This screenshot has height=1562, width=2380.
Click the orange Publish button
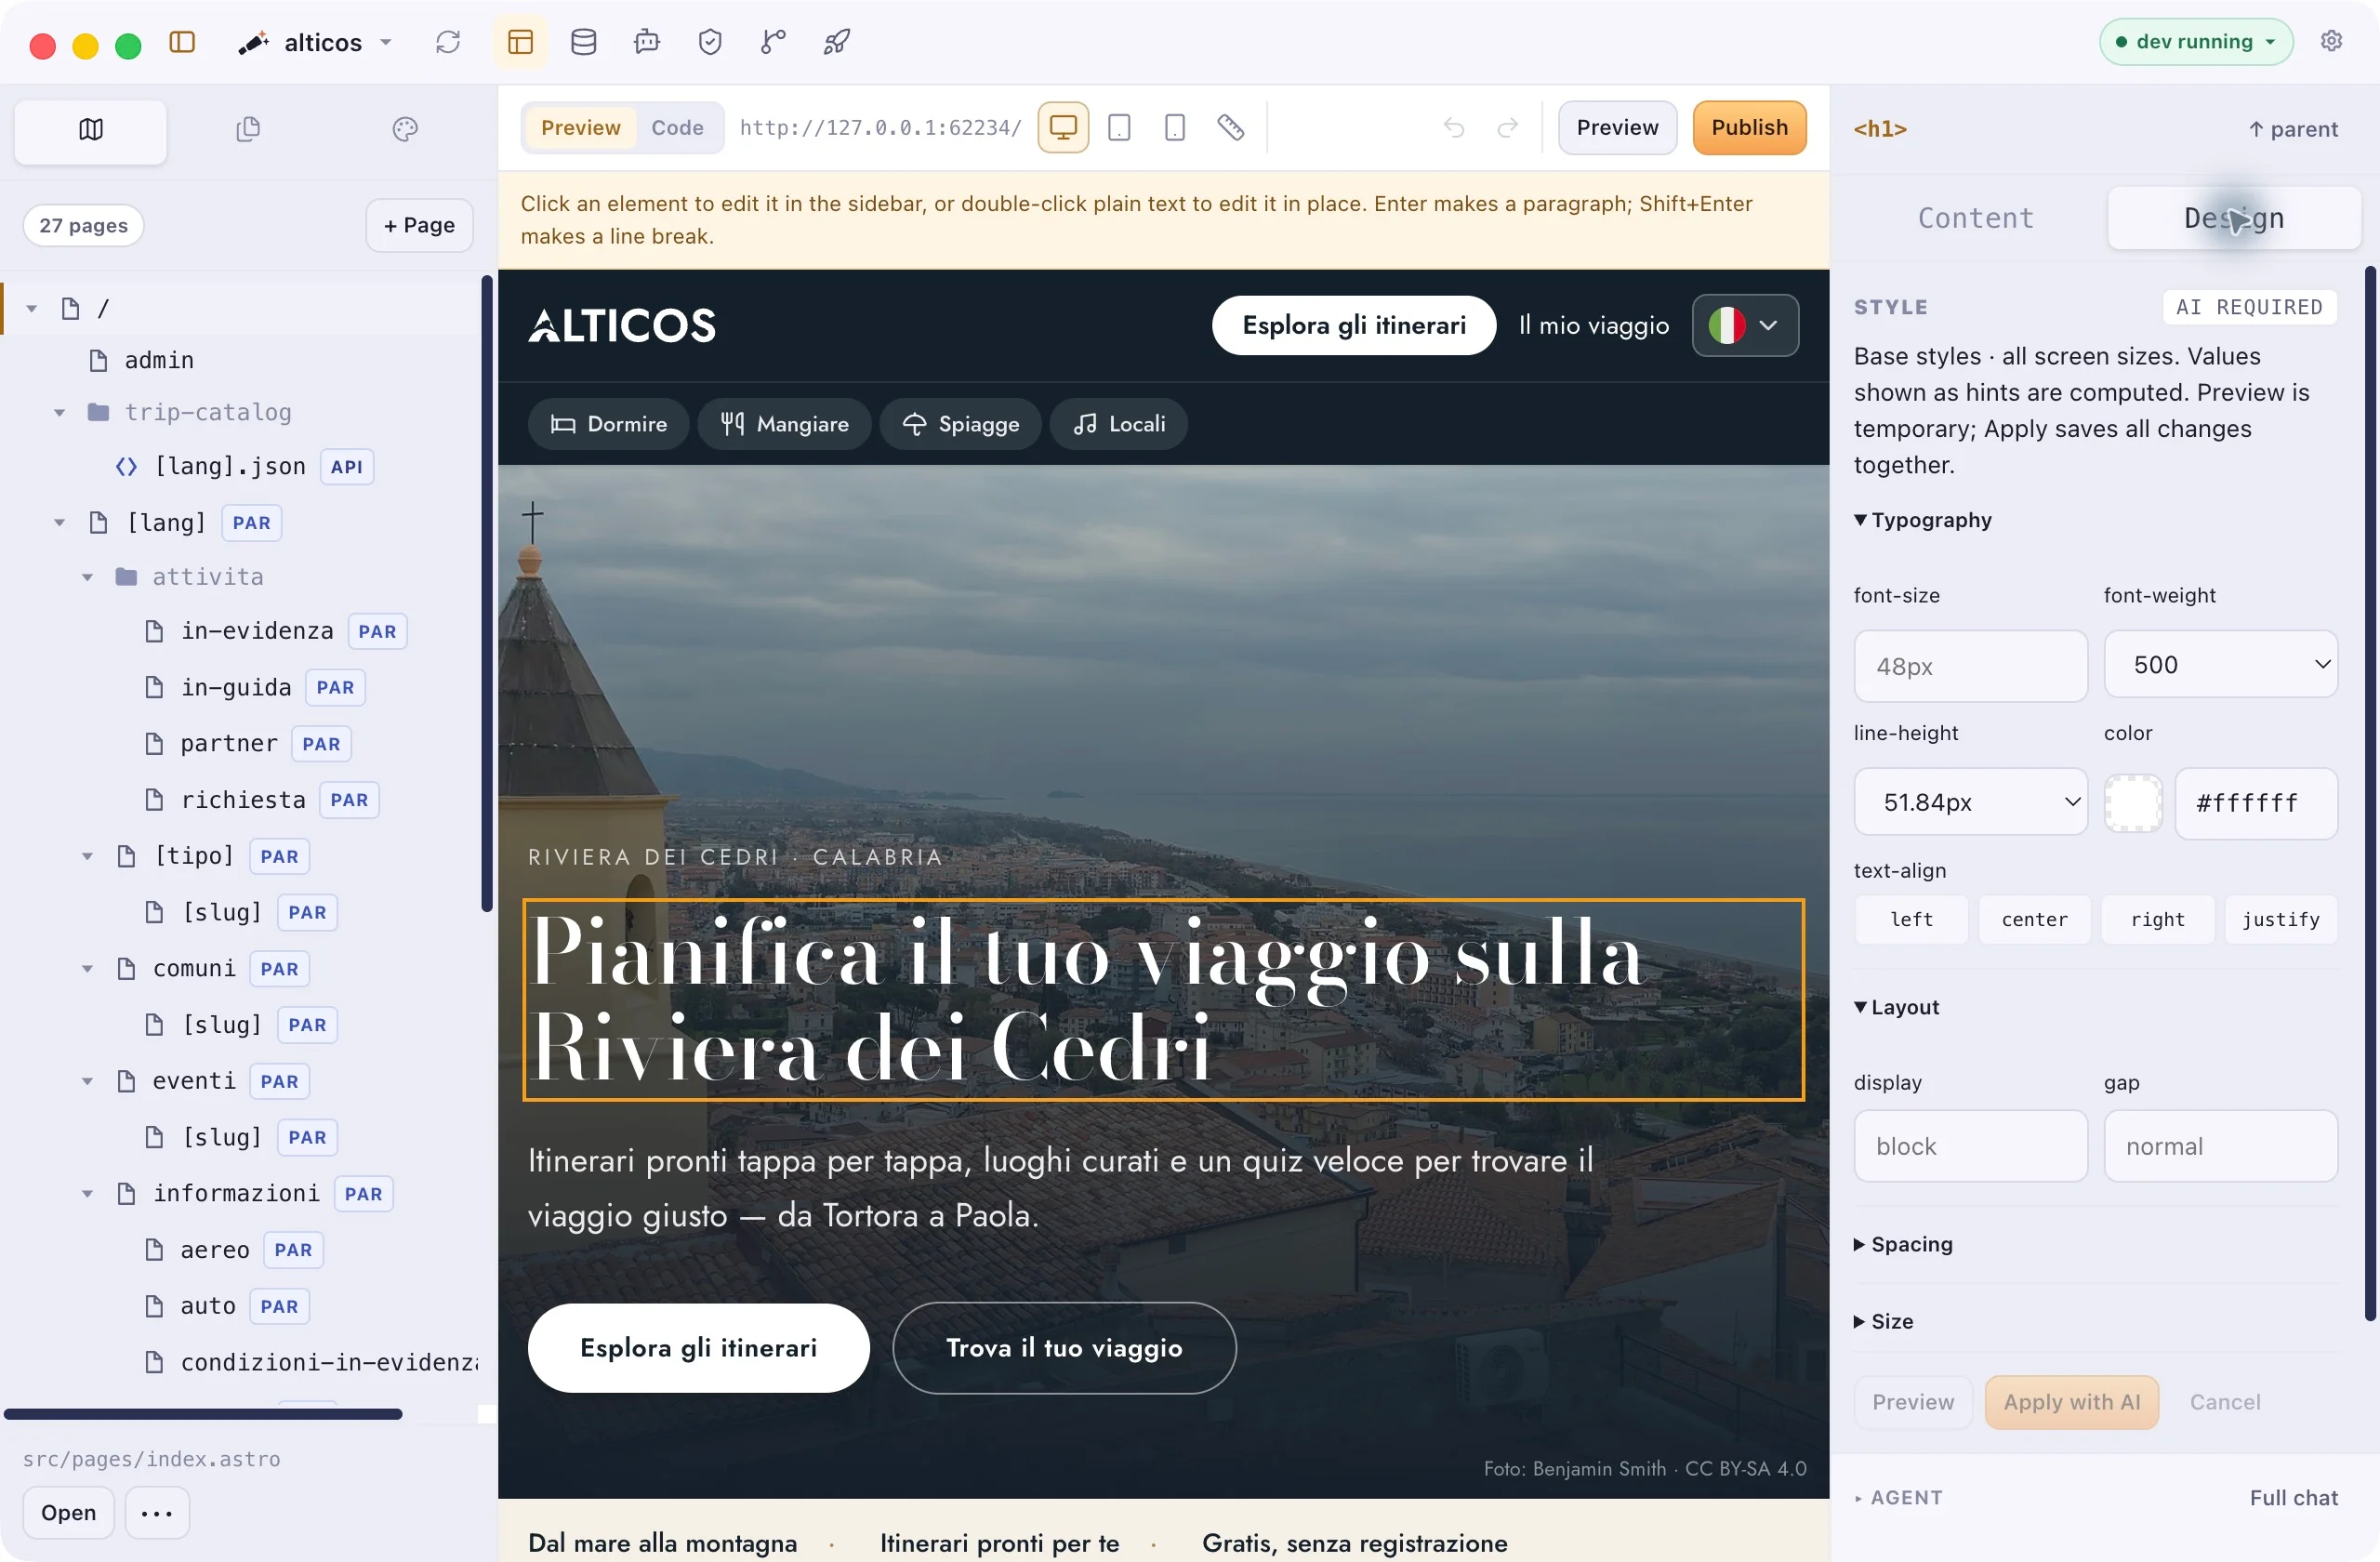click(1749, 128)
